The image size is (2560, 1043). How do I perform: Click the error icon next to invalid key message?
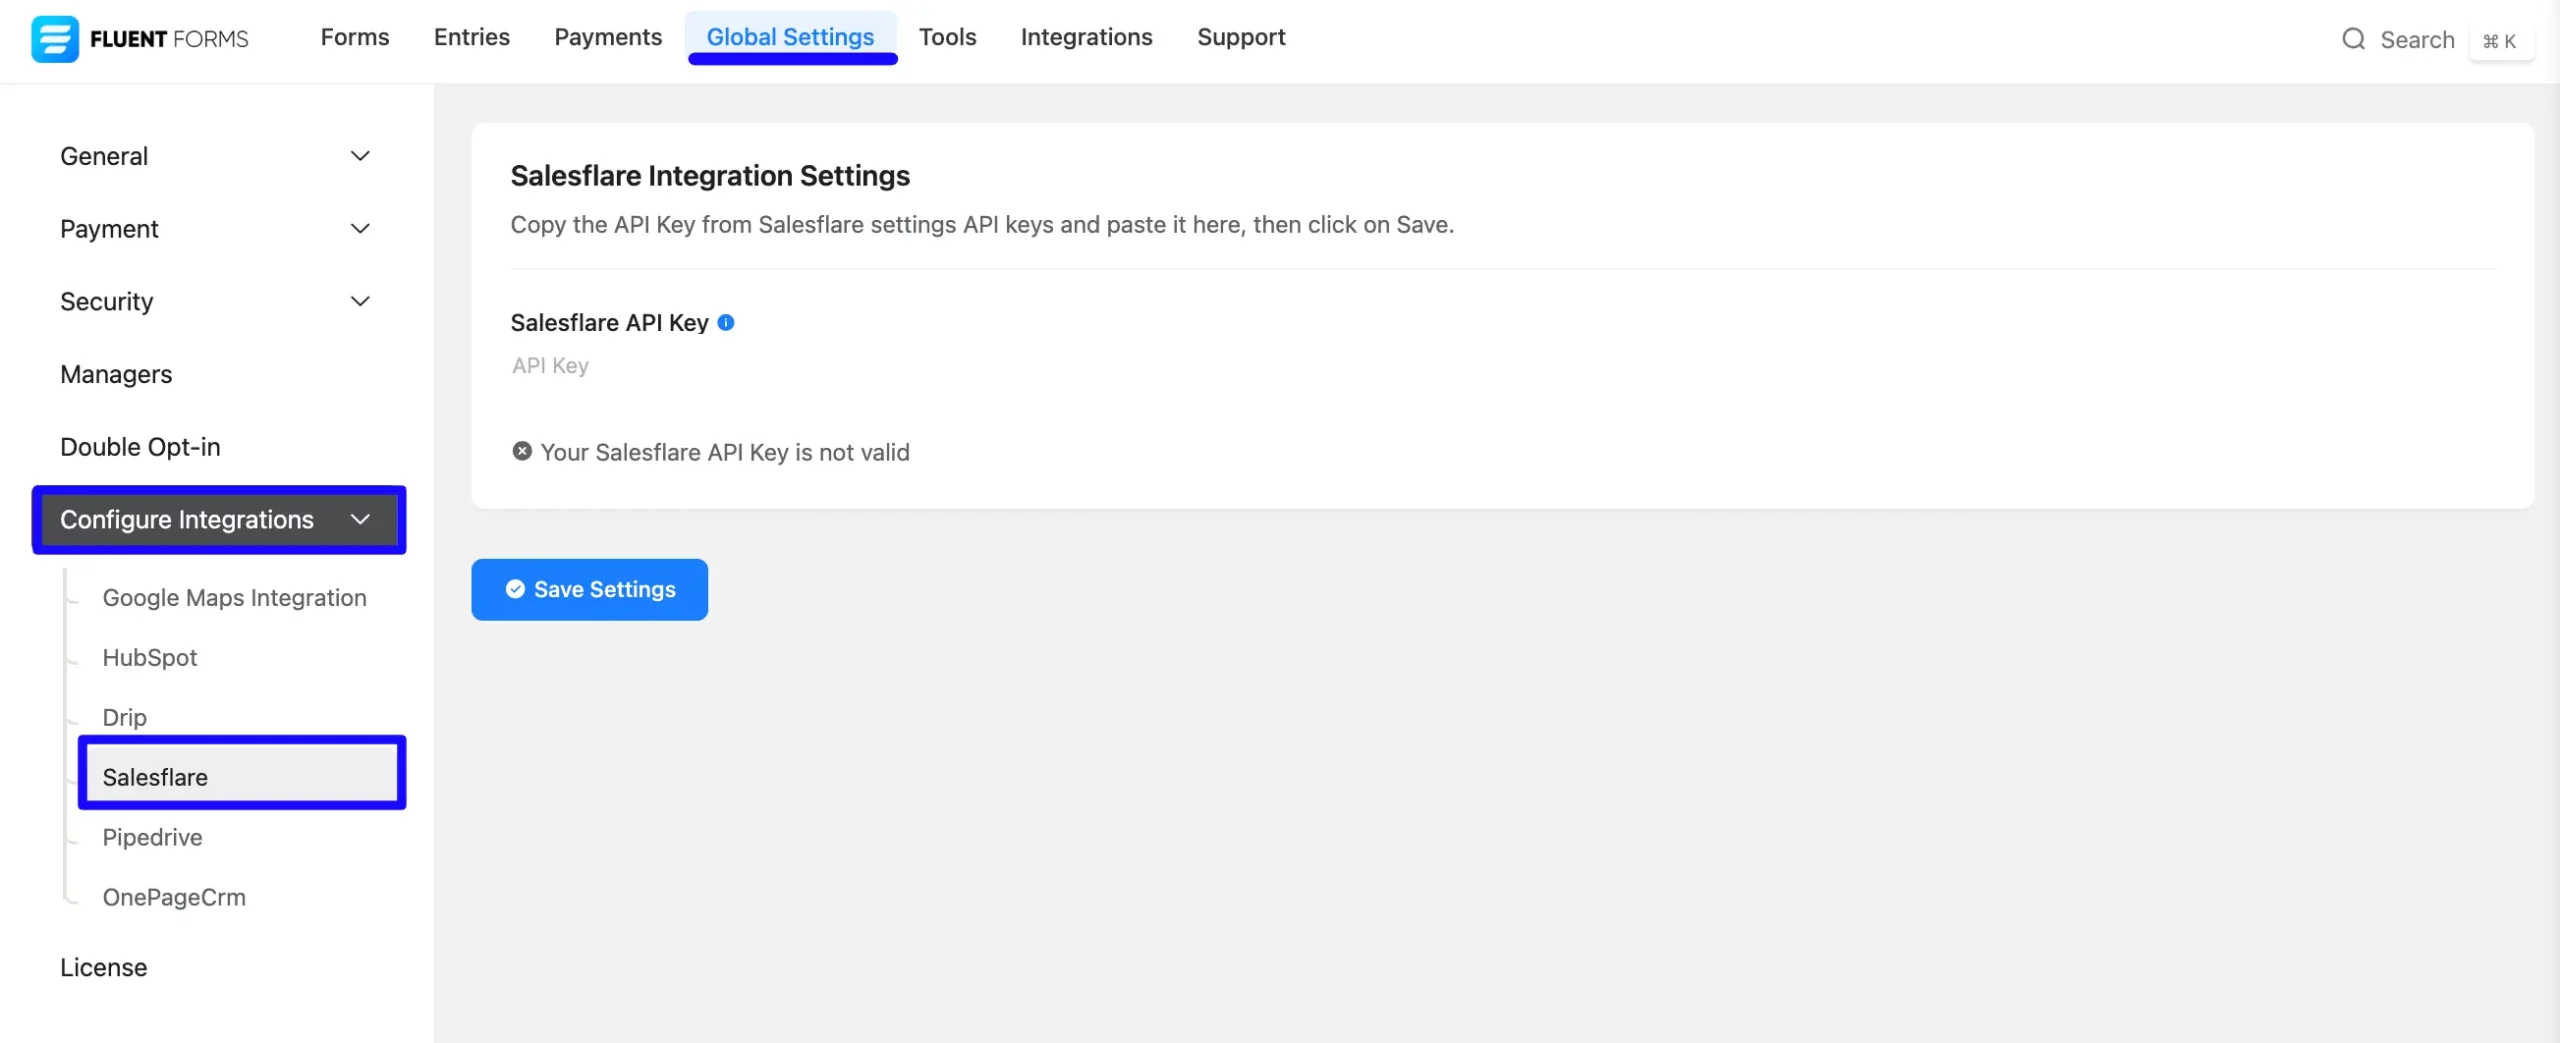tap(522, 451)
